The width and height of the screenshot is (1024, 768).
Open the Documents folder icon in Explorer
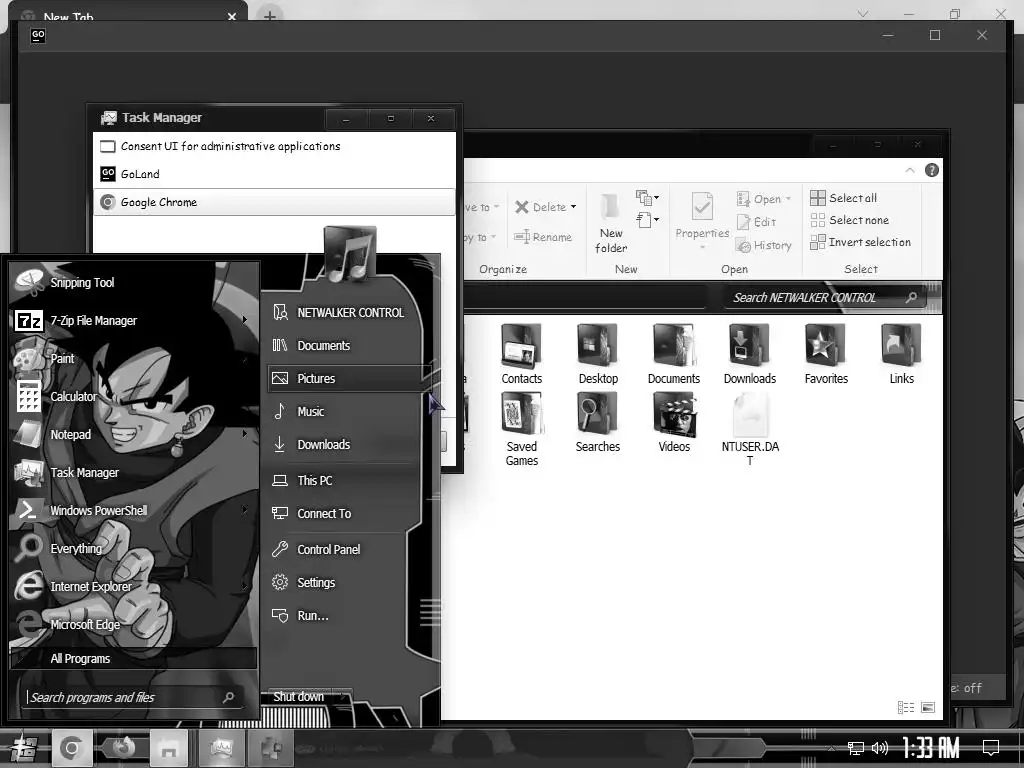tap(673, 354)
